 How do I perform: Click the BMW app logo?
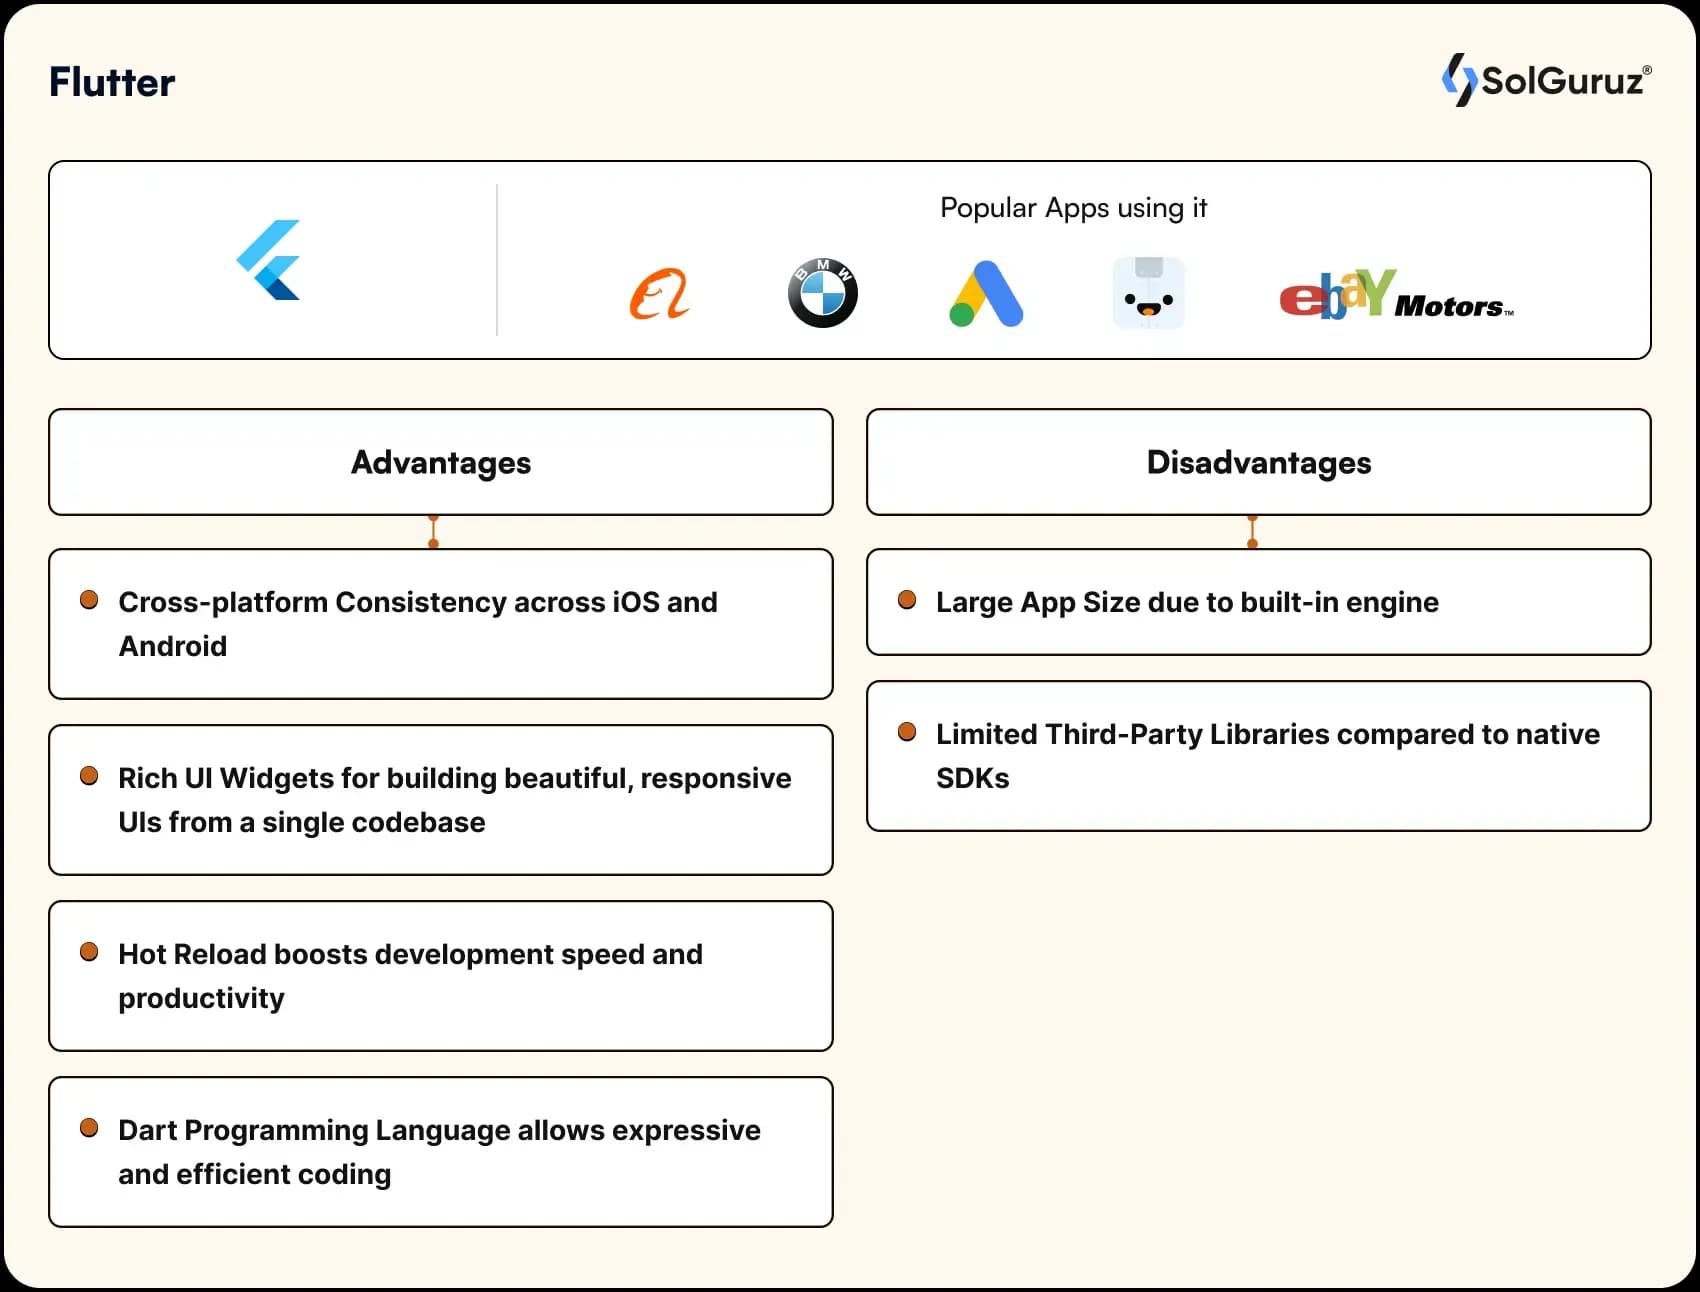tap(822, 293)
